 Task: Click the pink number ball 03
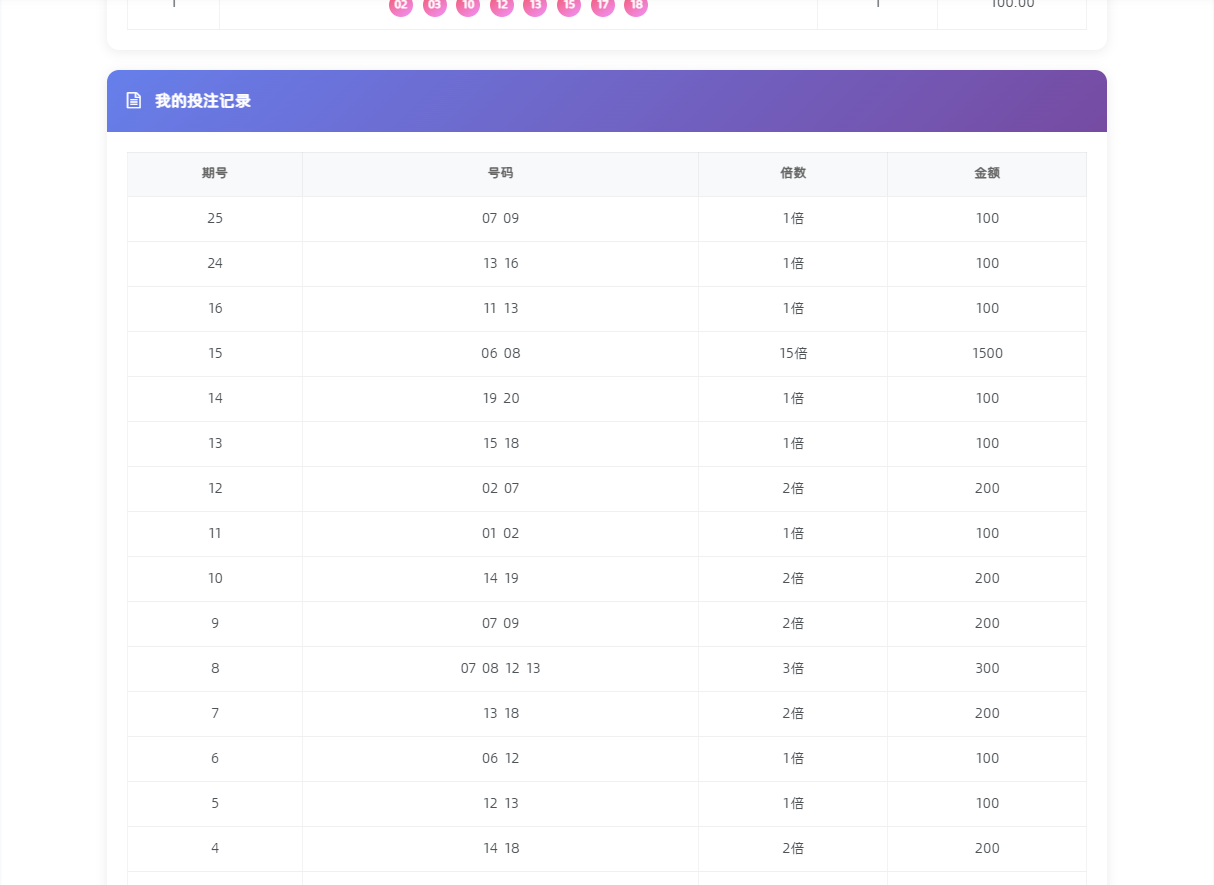[435, 6]
